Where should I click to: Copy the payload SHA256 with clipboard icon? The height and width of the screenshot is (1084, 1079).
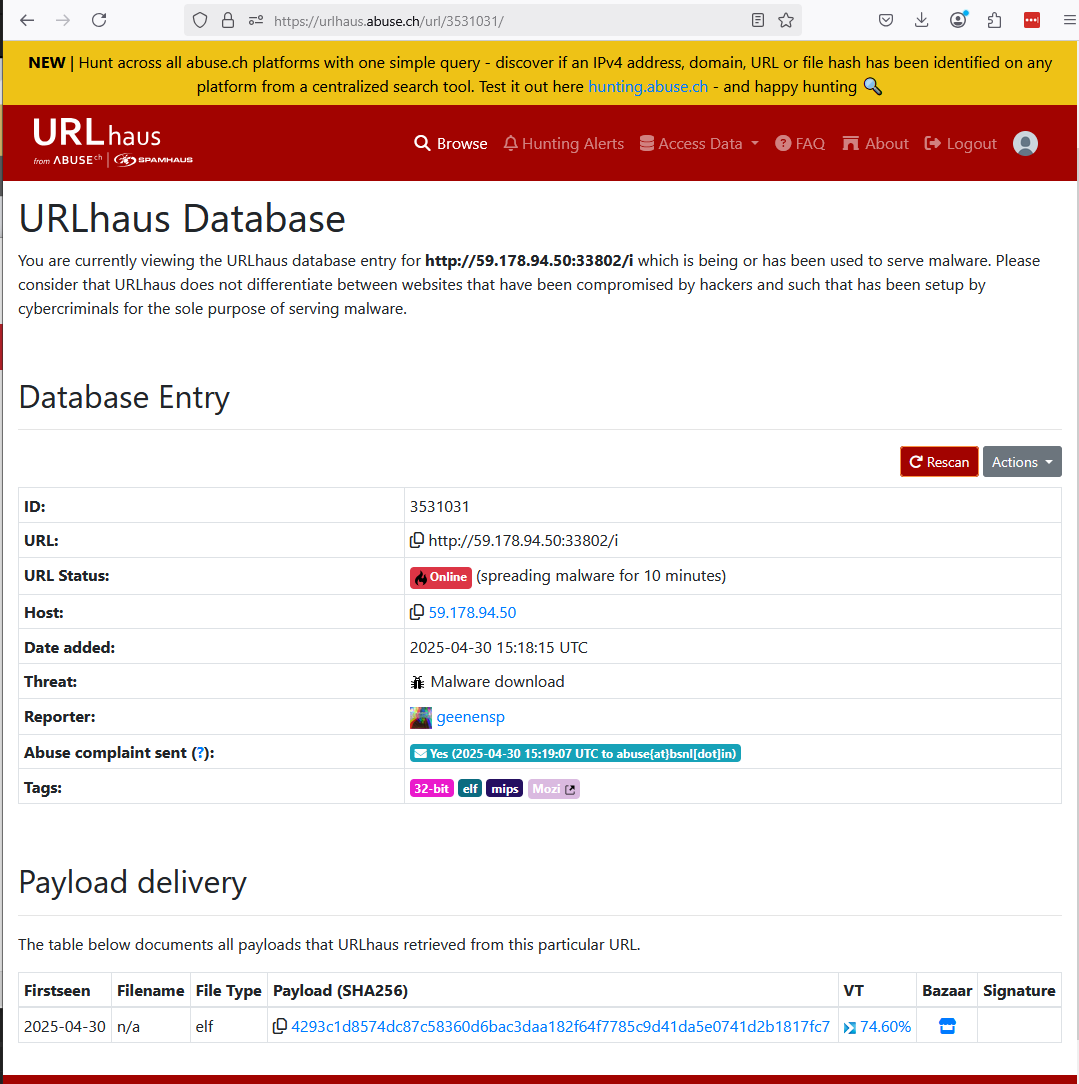(280, 1026)
